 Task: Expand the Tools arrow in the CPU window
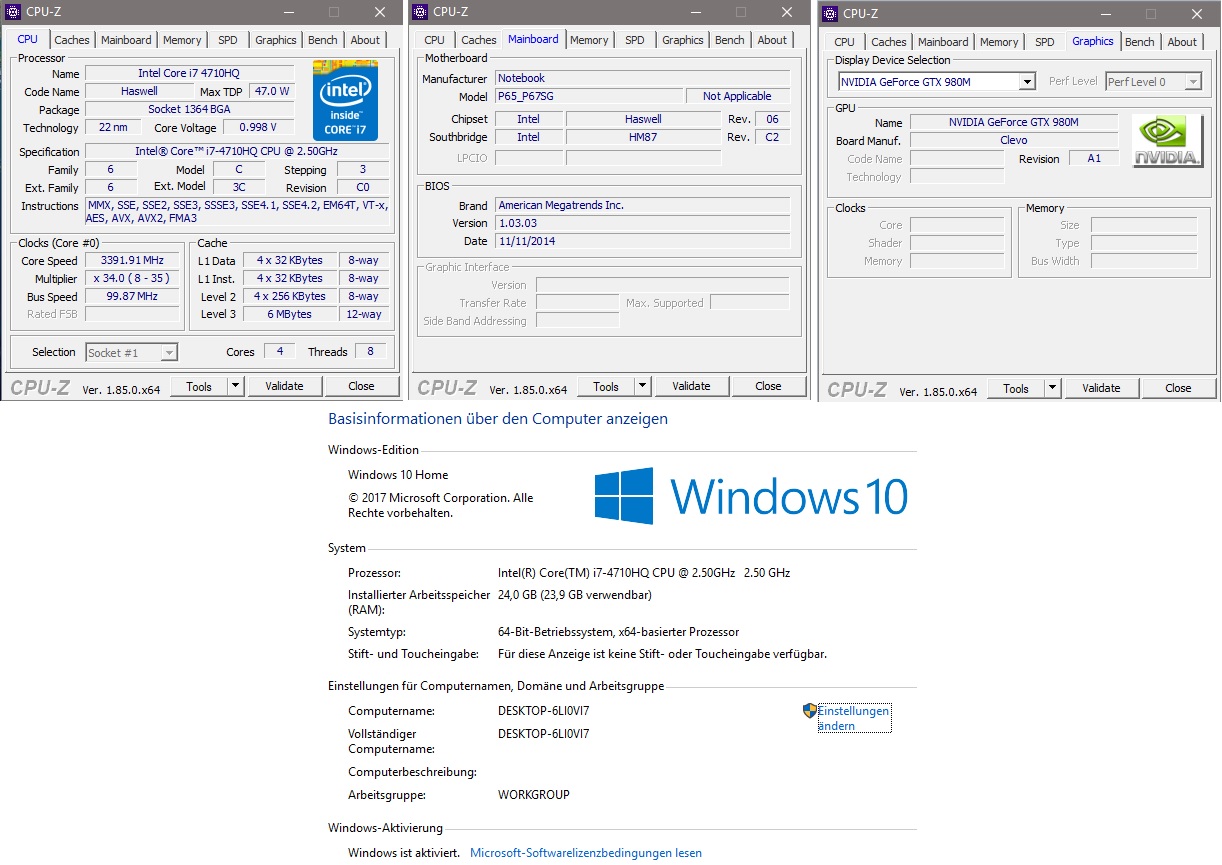[235, 386]
